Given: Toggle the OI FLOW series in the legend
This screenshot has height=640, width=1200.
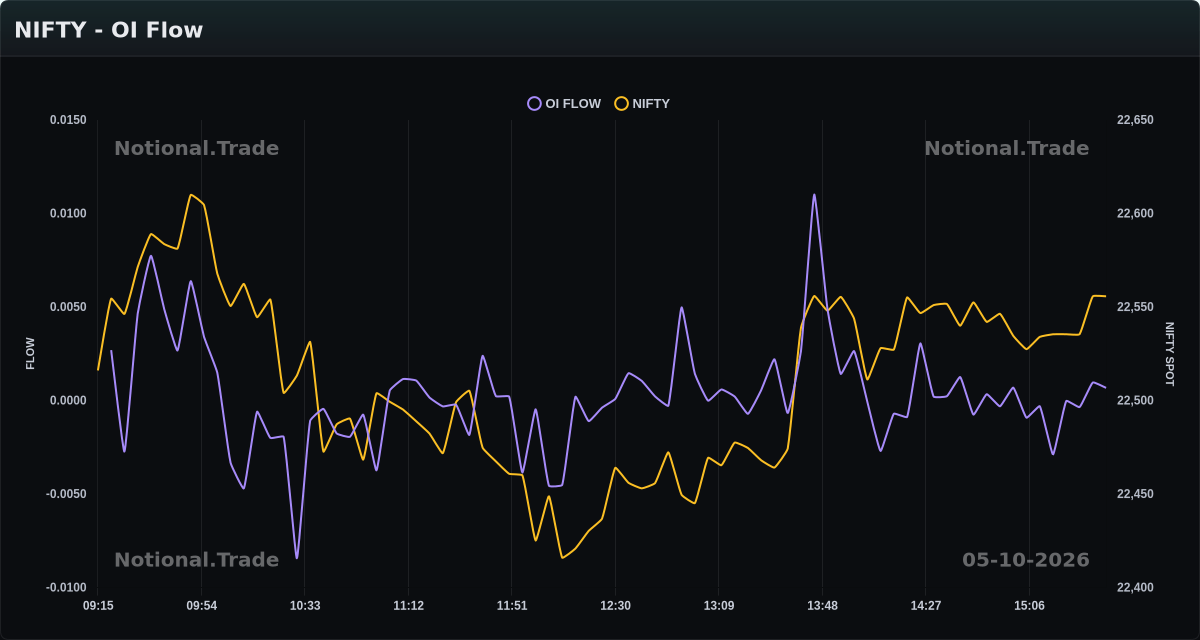Looking at the screenshot, I should tap(564, 104).
